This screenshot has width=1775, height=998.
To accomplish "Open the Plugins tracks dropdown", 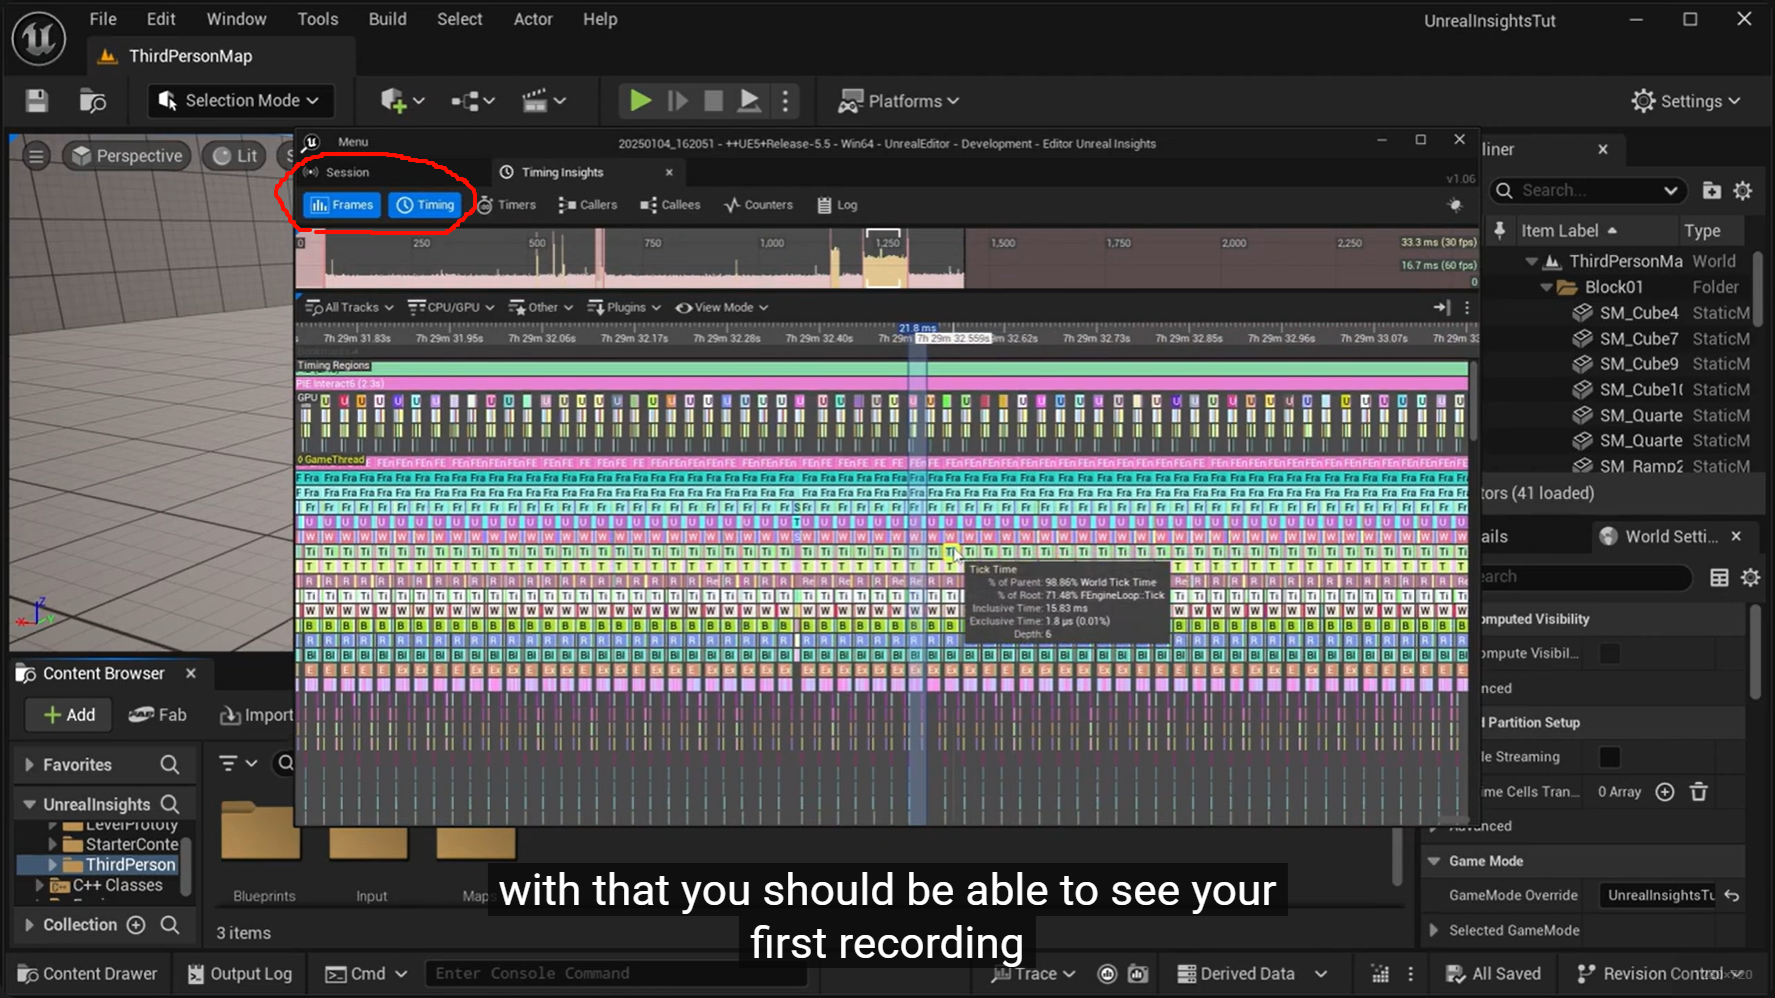I will coord(624,308).
